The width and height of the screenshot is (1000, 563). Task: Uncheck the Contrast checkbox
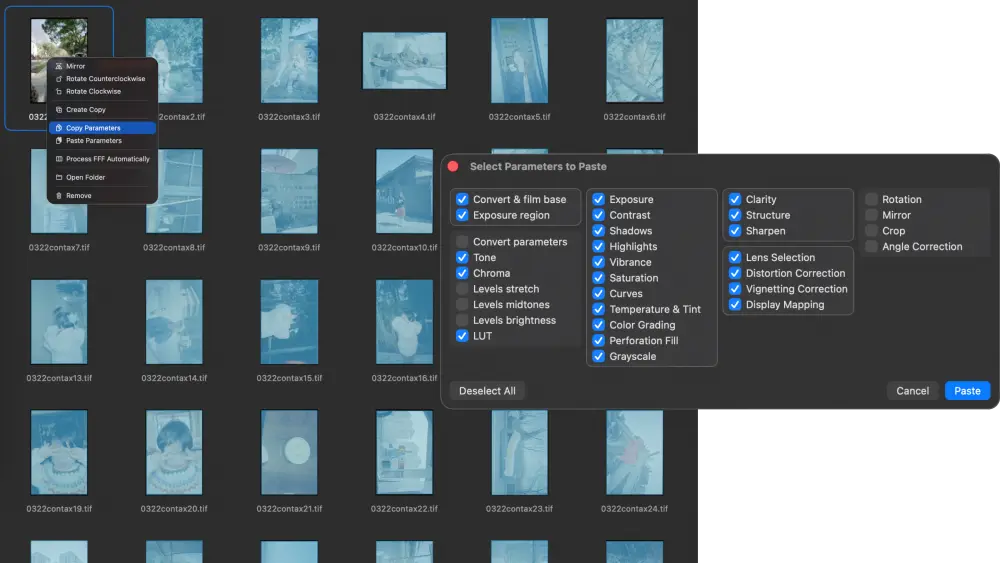(x=599, y=216)
